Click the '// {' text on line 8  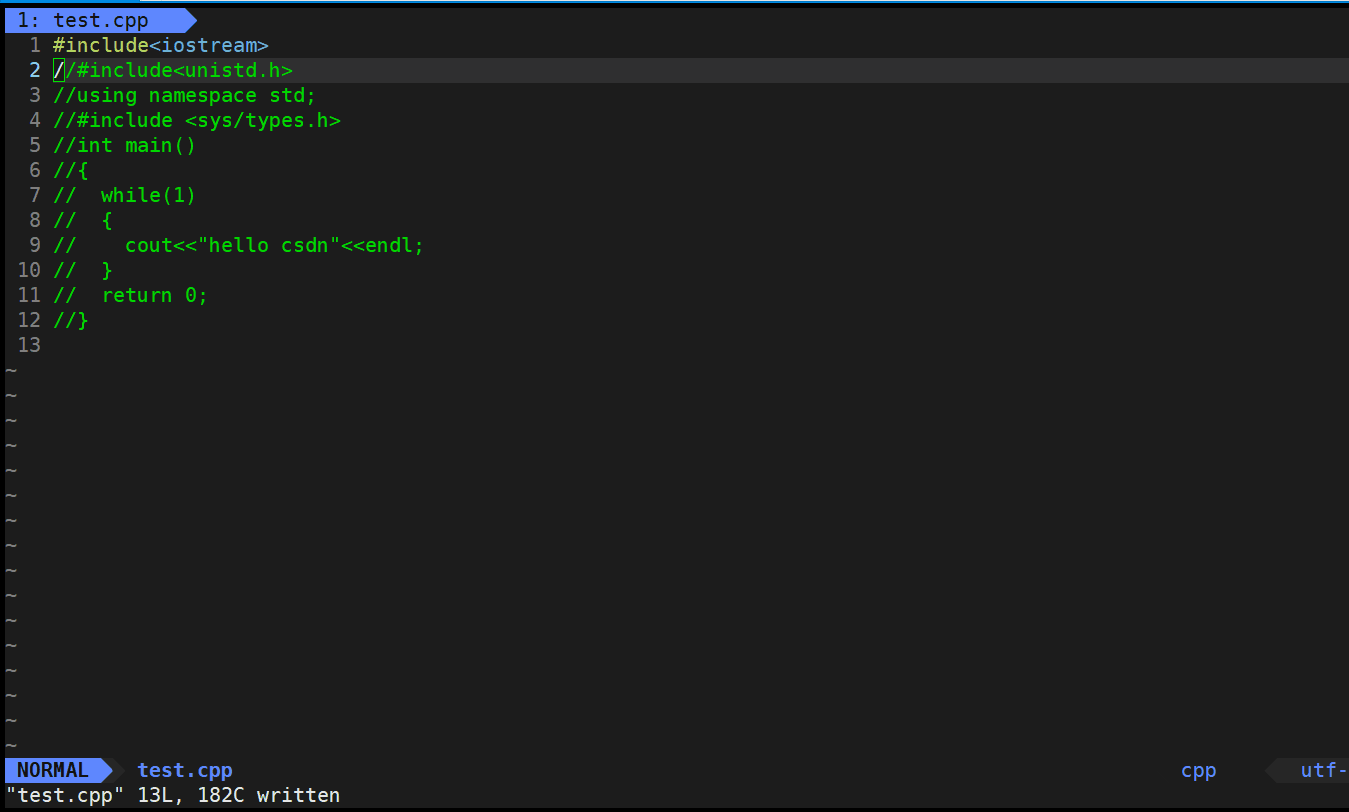tap(83, 220)
